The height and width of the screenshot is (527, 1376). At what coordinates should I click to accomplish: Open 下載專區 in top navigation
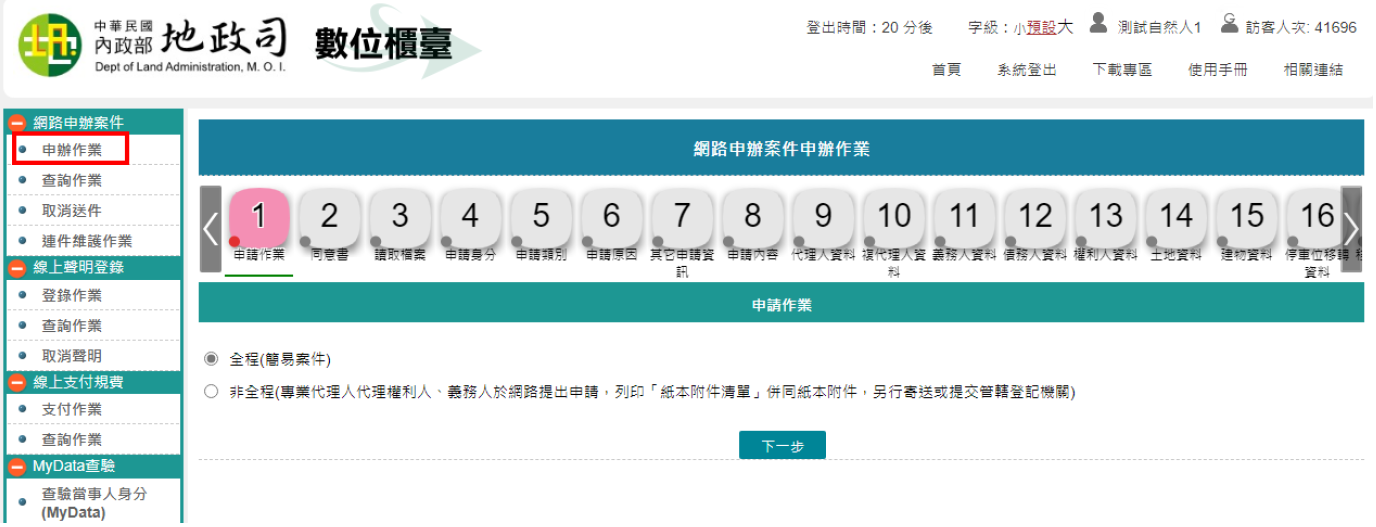(1122, 70)
